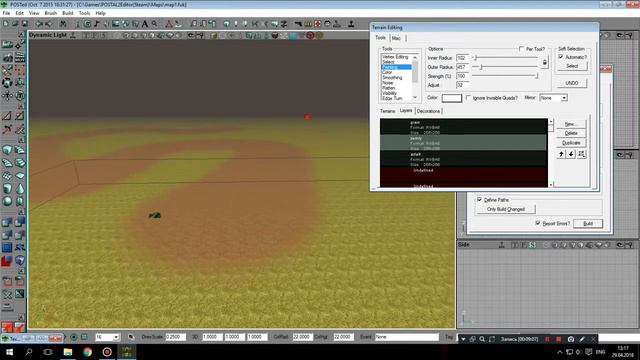
Task: Toggle realtime joystick icon in Side viewport
Action: pos(502,245)
